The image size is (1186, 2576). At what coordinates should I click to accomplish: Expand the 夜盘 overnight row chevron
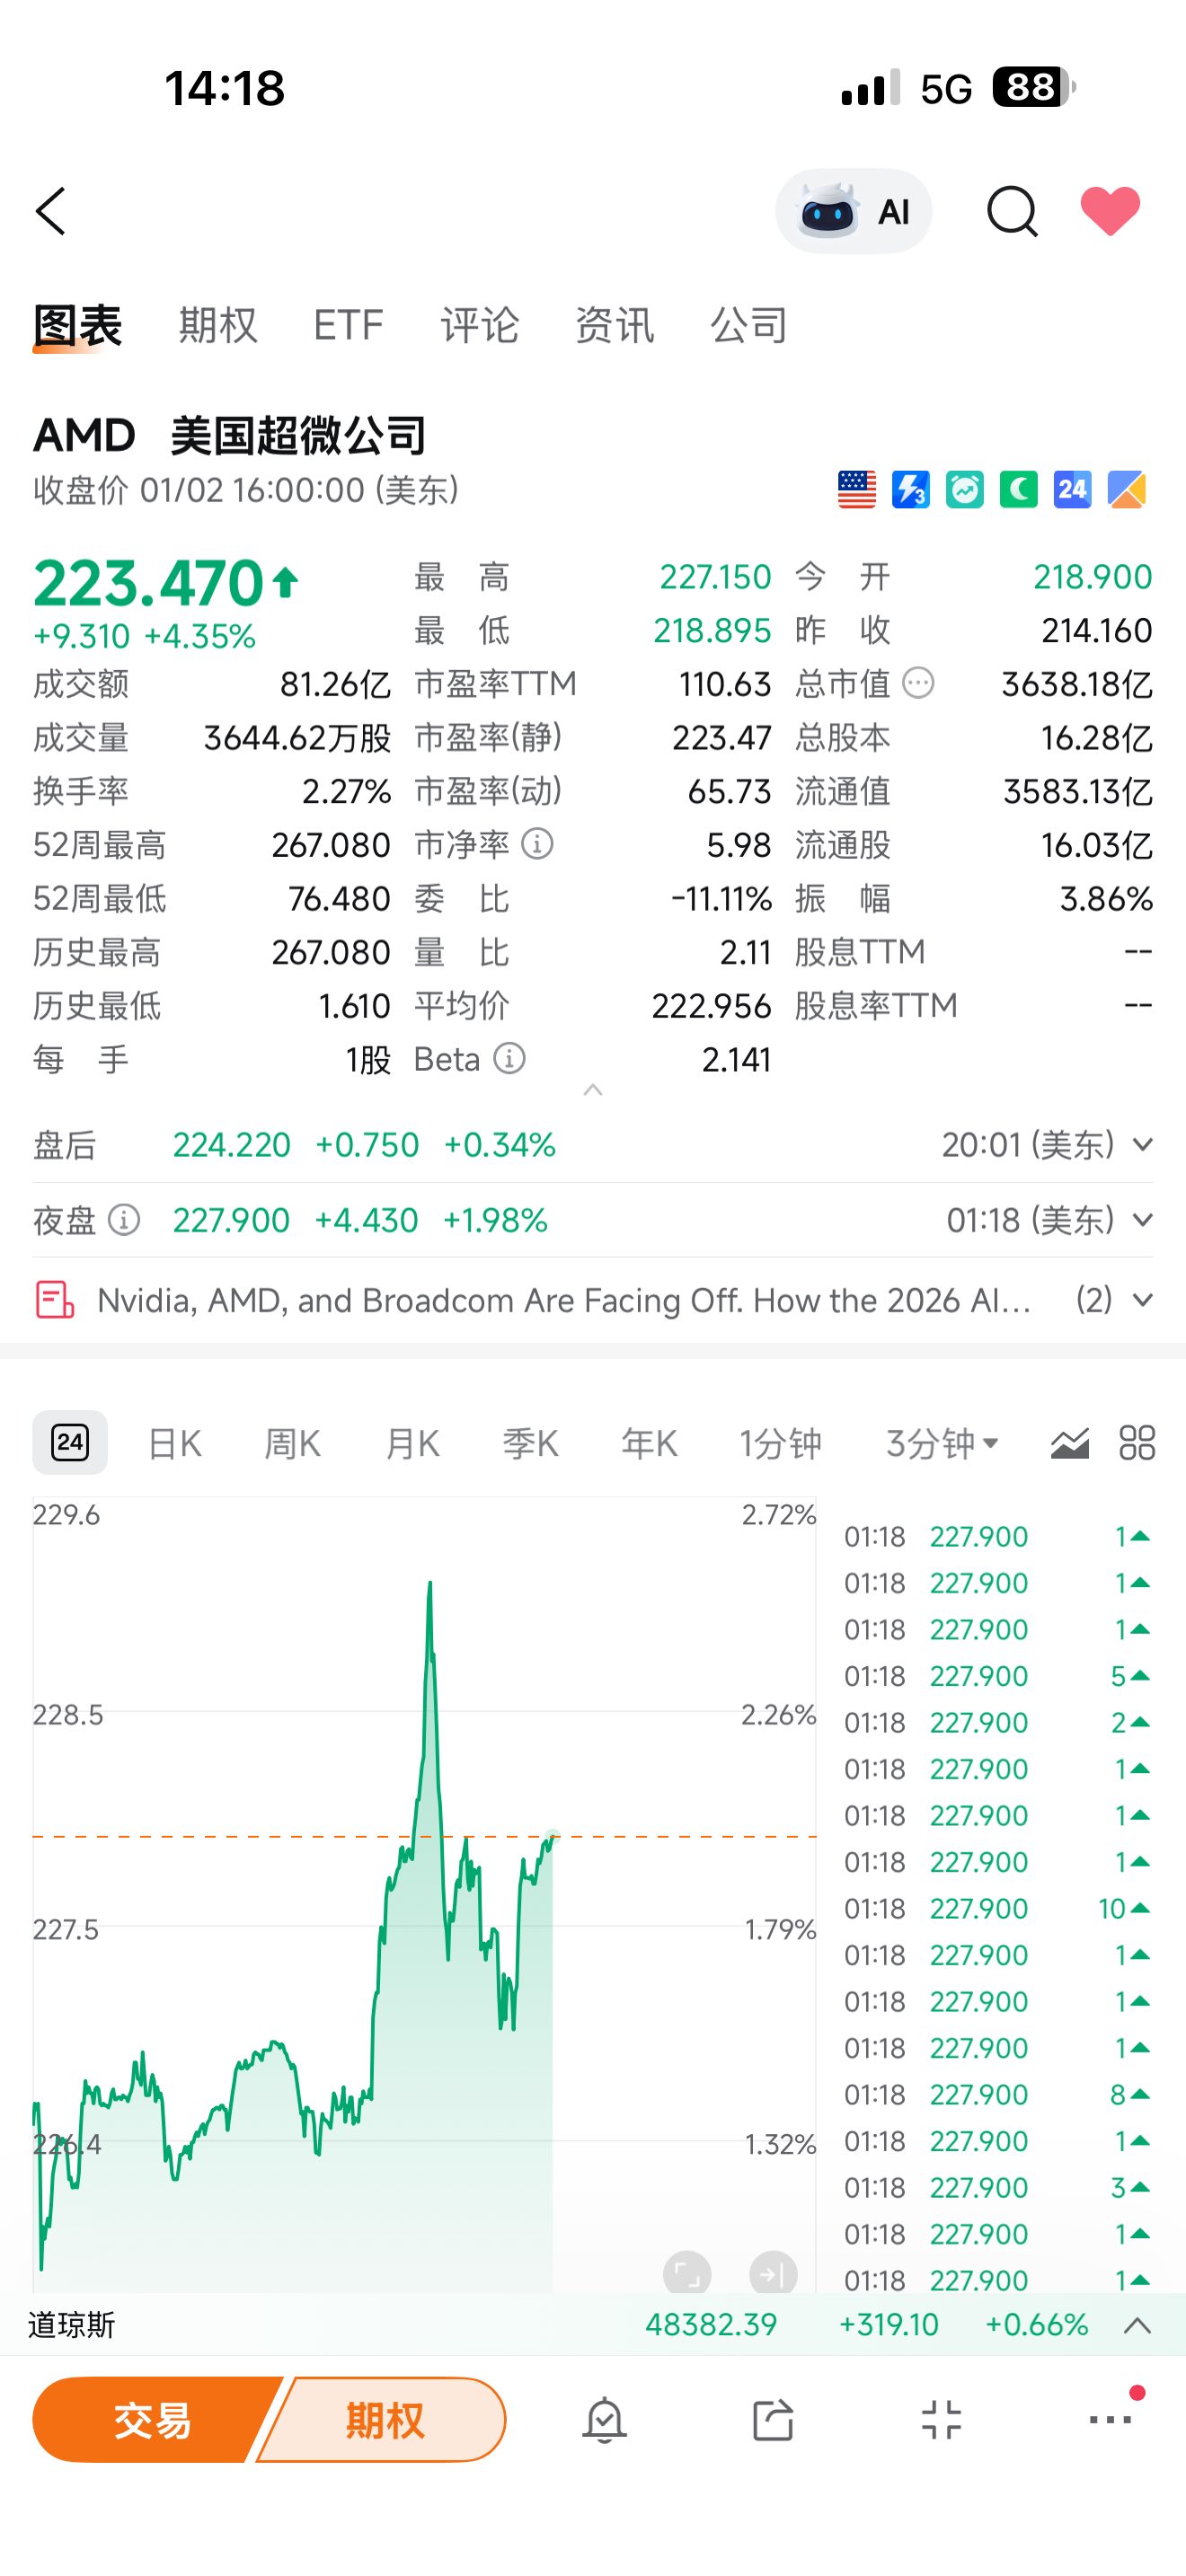click(1142, 1220)
